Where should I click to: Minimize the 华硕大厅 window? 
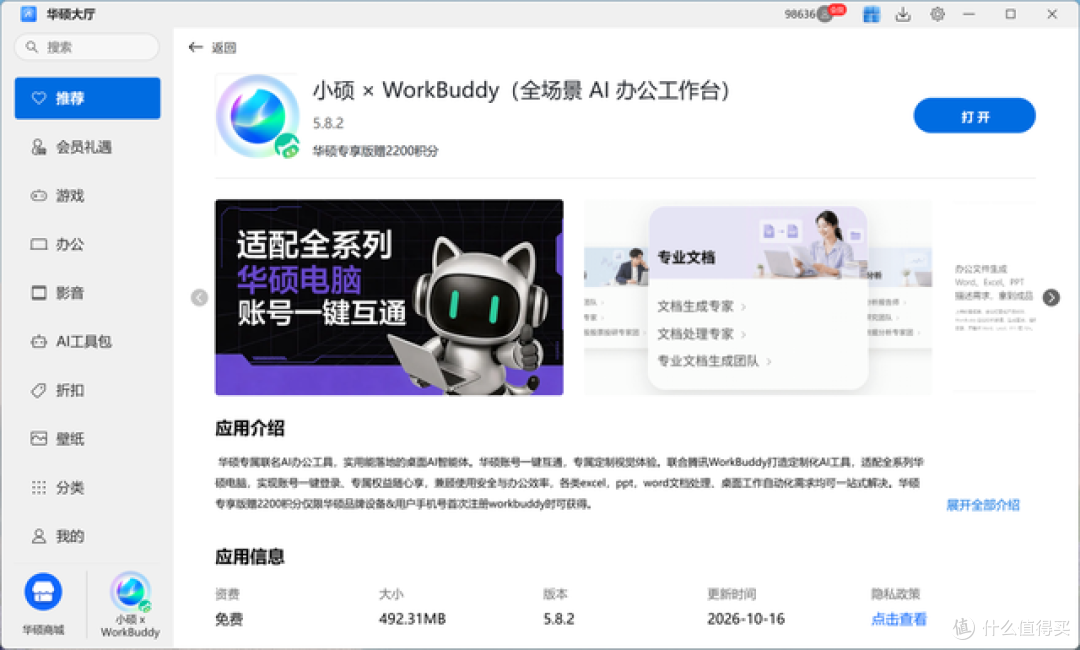click(968, 14)
